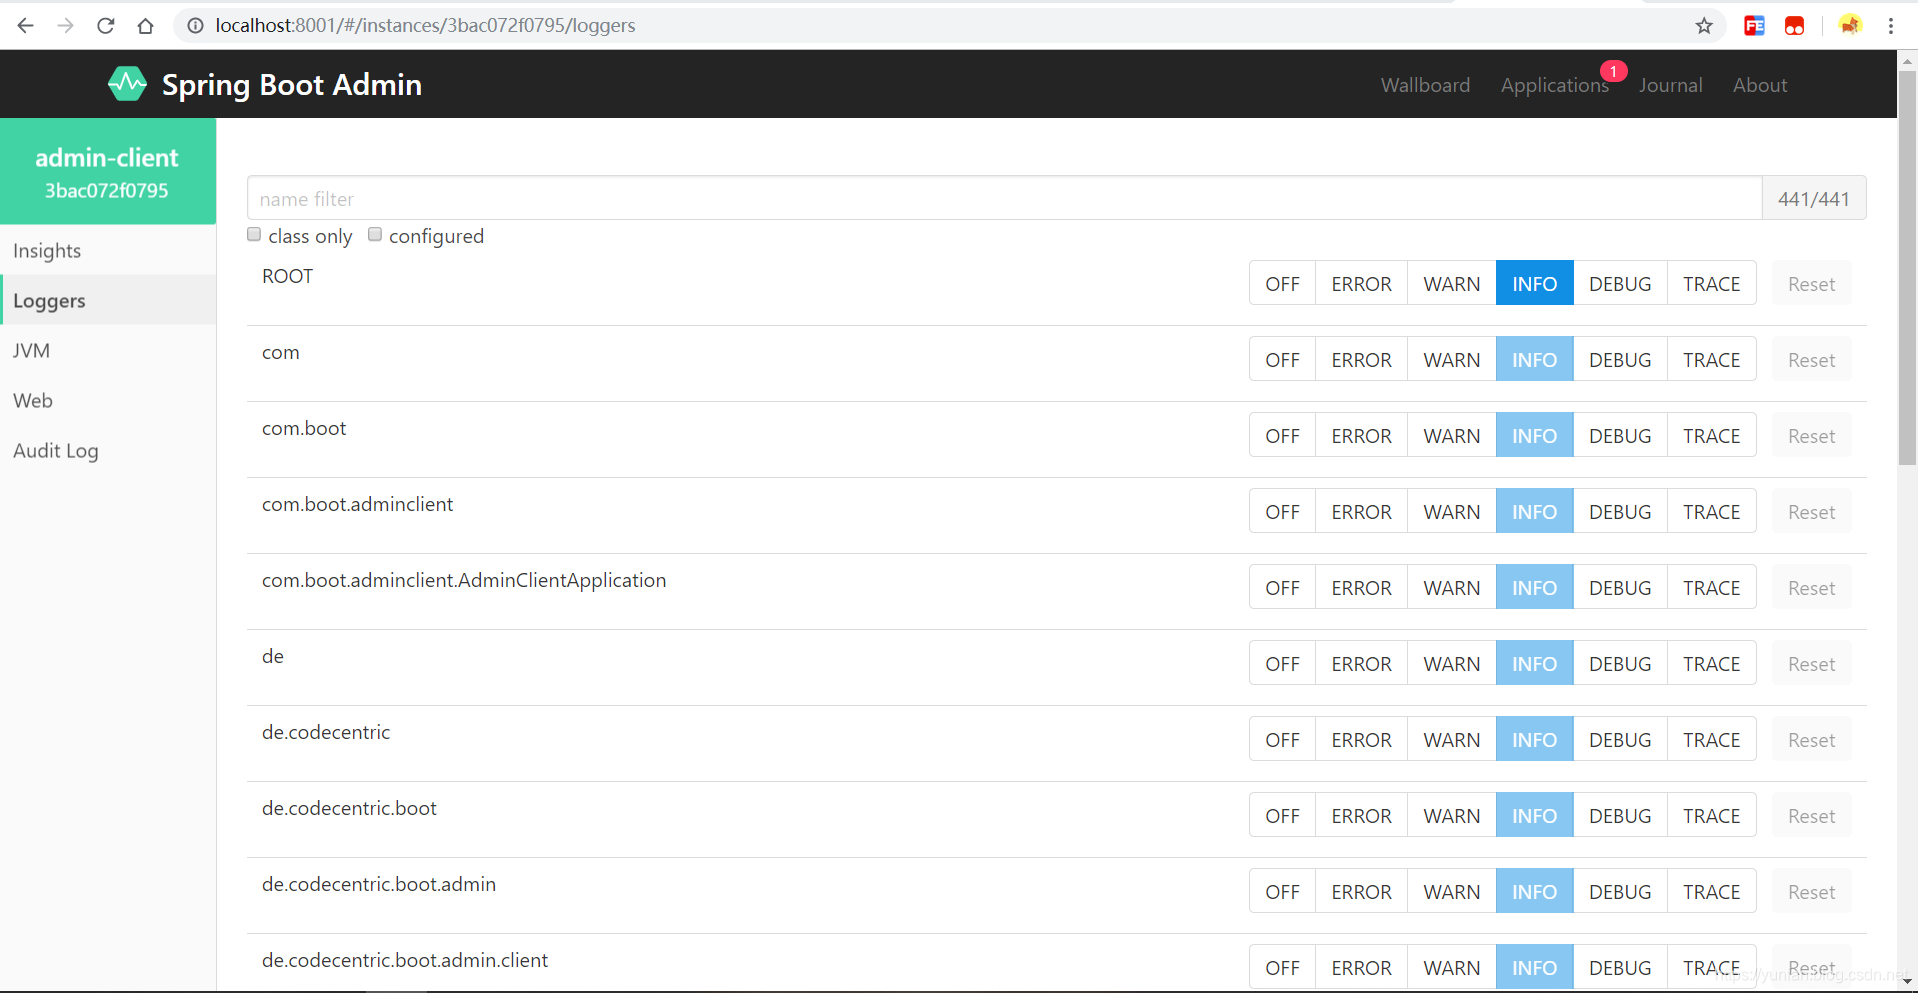The height and width of the screenshot is (993, 1918).
Task: Select INFO level for com logger
Action: (1534, 359)
